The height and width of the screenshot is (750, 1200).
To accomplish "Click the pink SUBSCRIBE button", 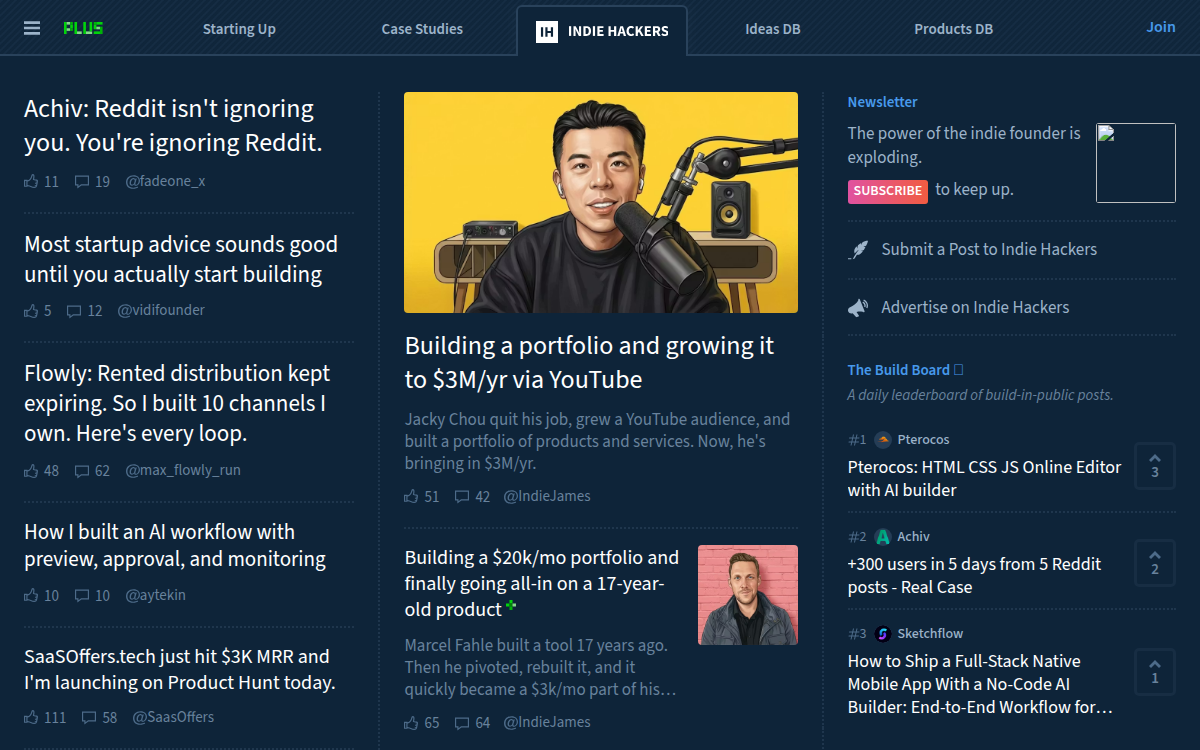I will (x=887, y=191).
